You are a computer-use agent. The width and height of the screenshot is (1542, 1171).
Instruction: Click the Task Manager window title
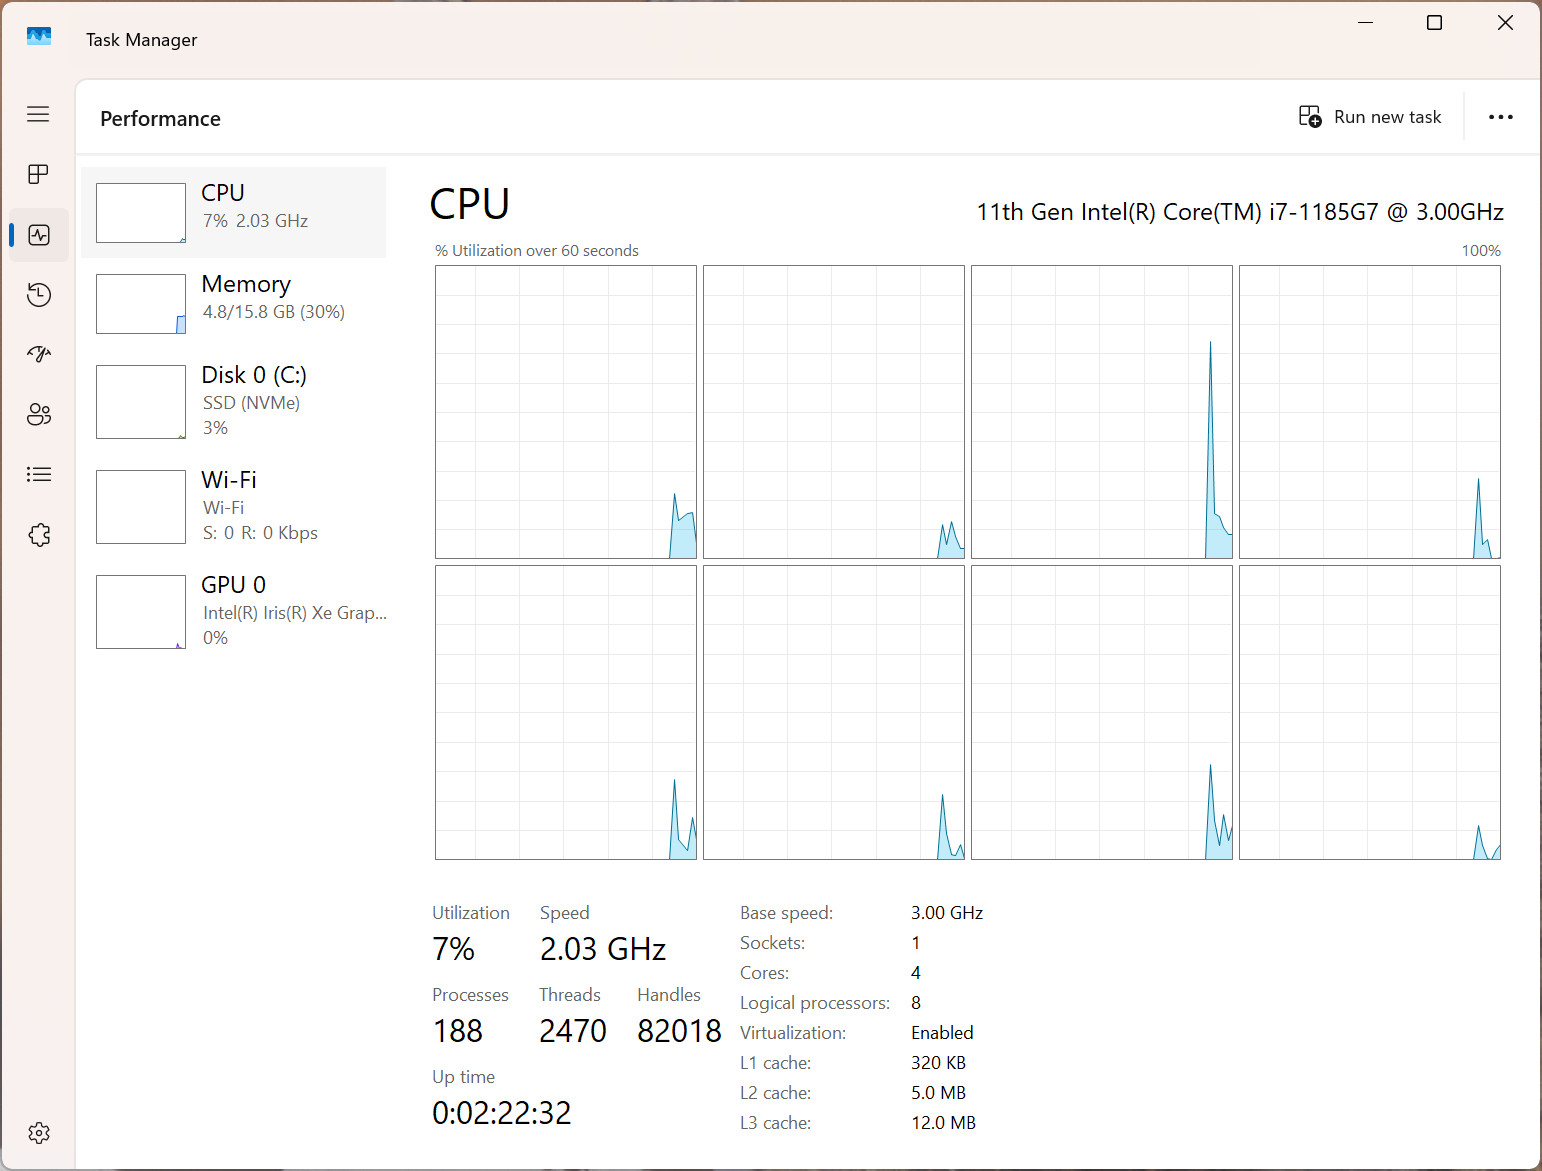pyautogui.click(x=141, y=40)
